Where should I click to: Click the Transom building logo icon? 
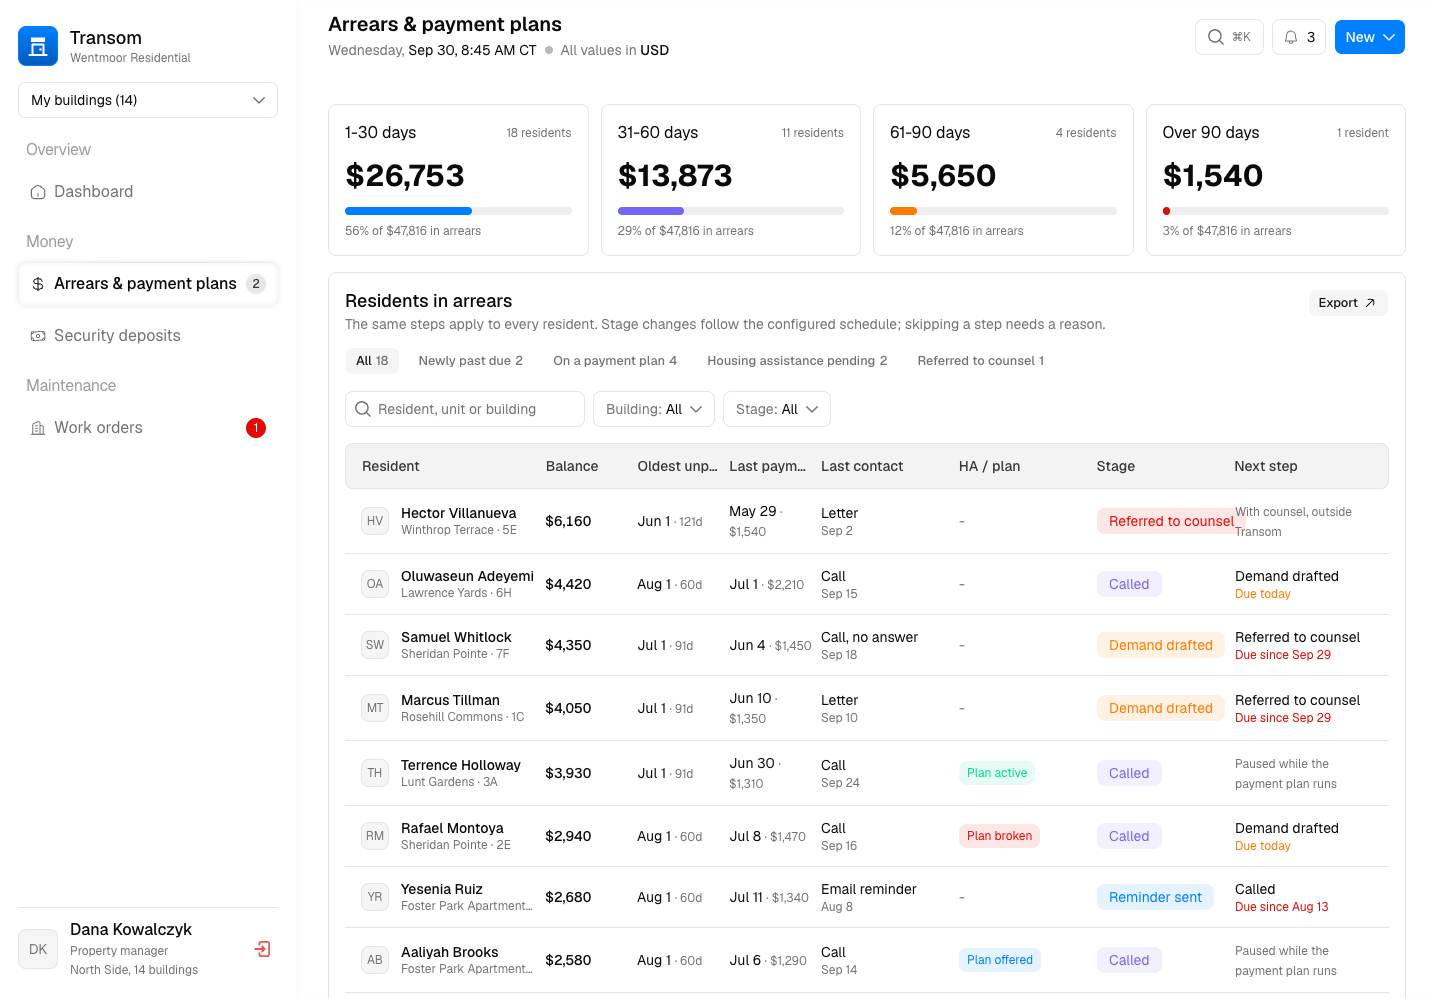click(38, 46)
